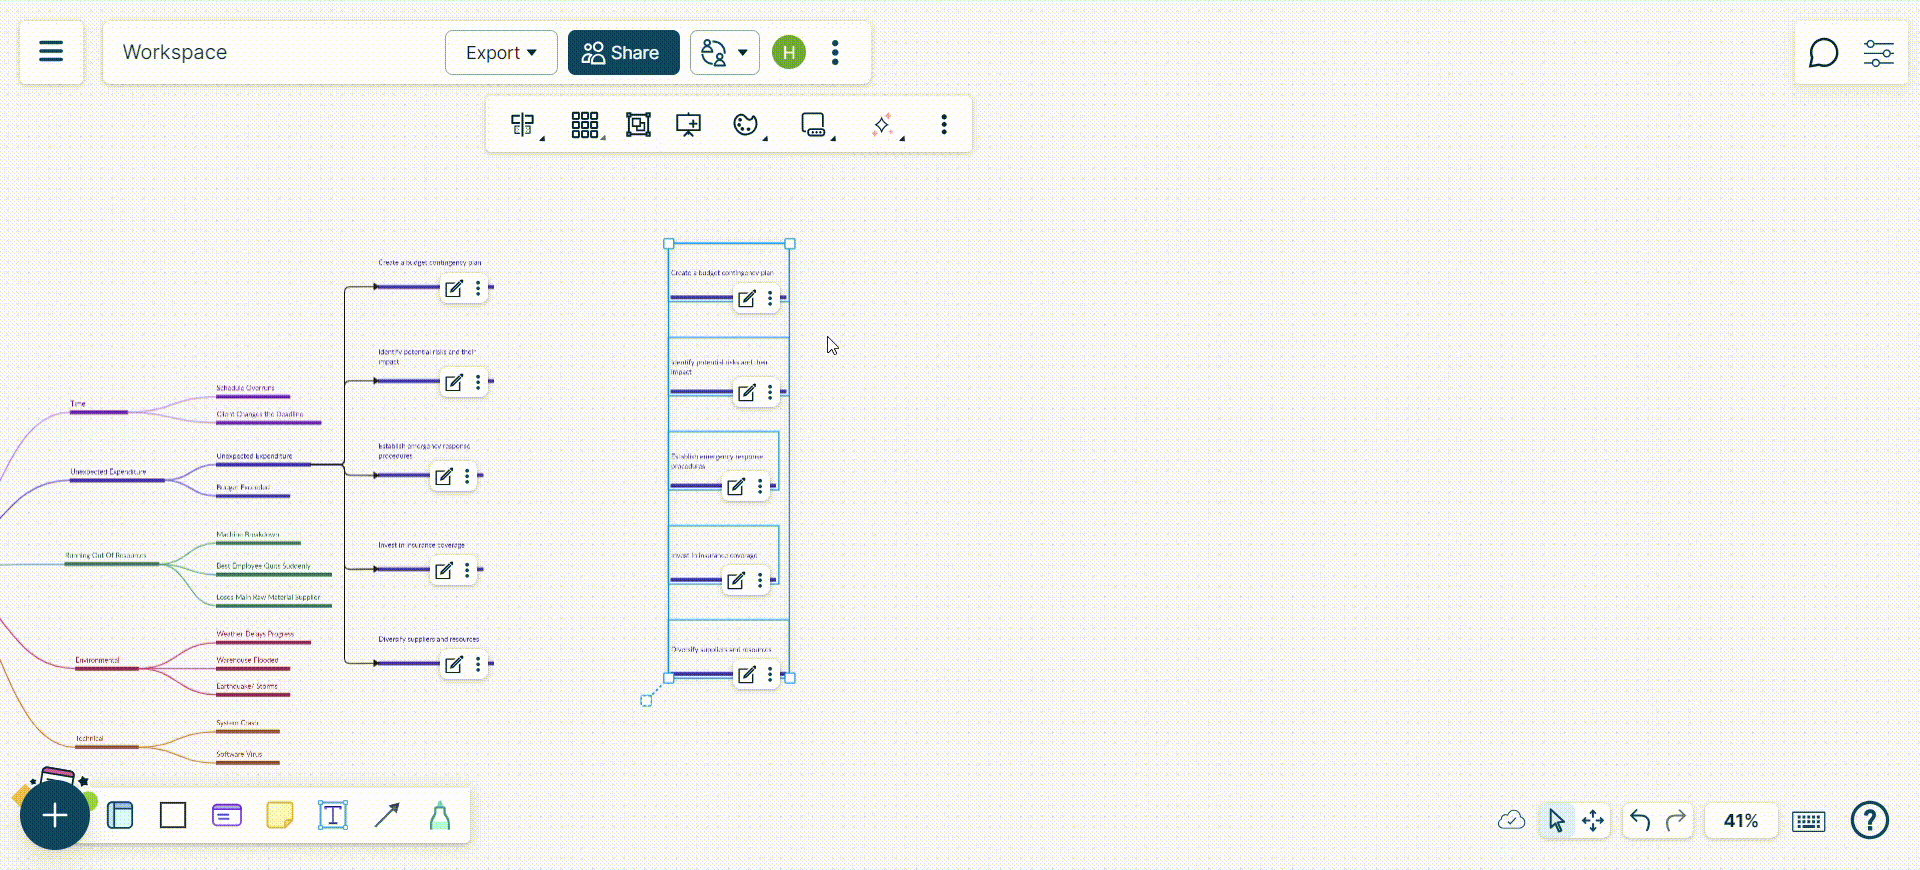
Task: Open the comments panel
Action: [1823, 53]
